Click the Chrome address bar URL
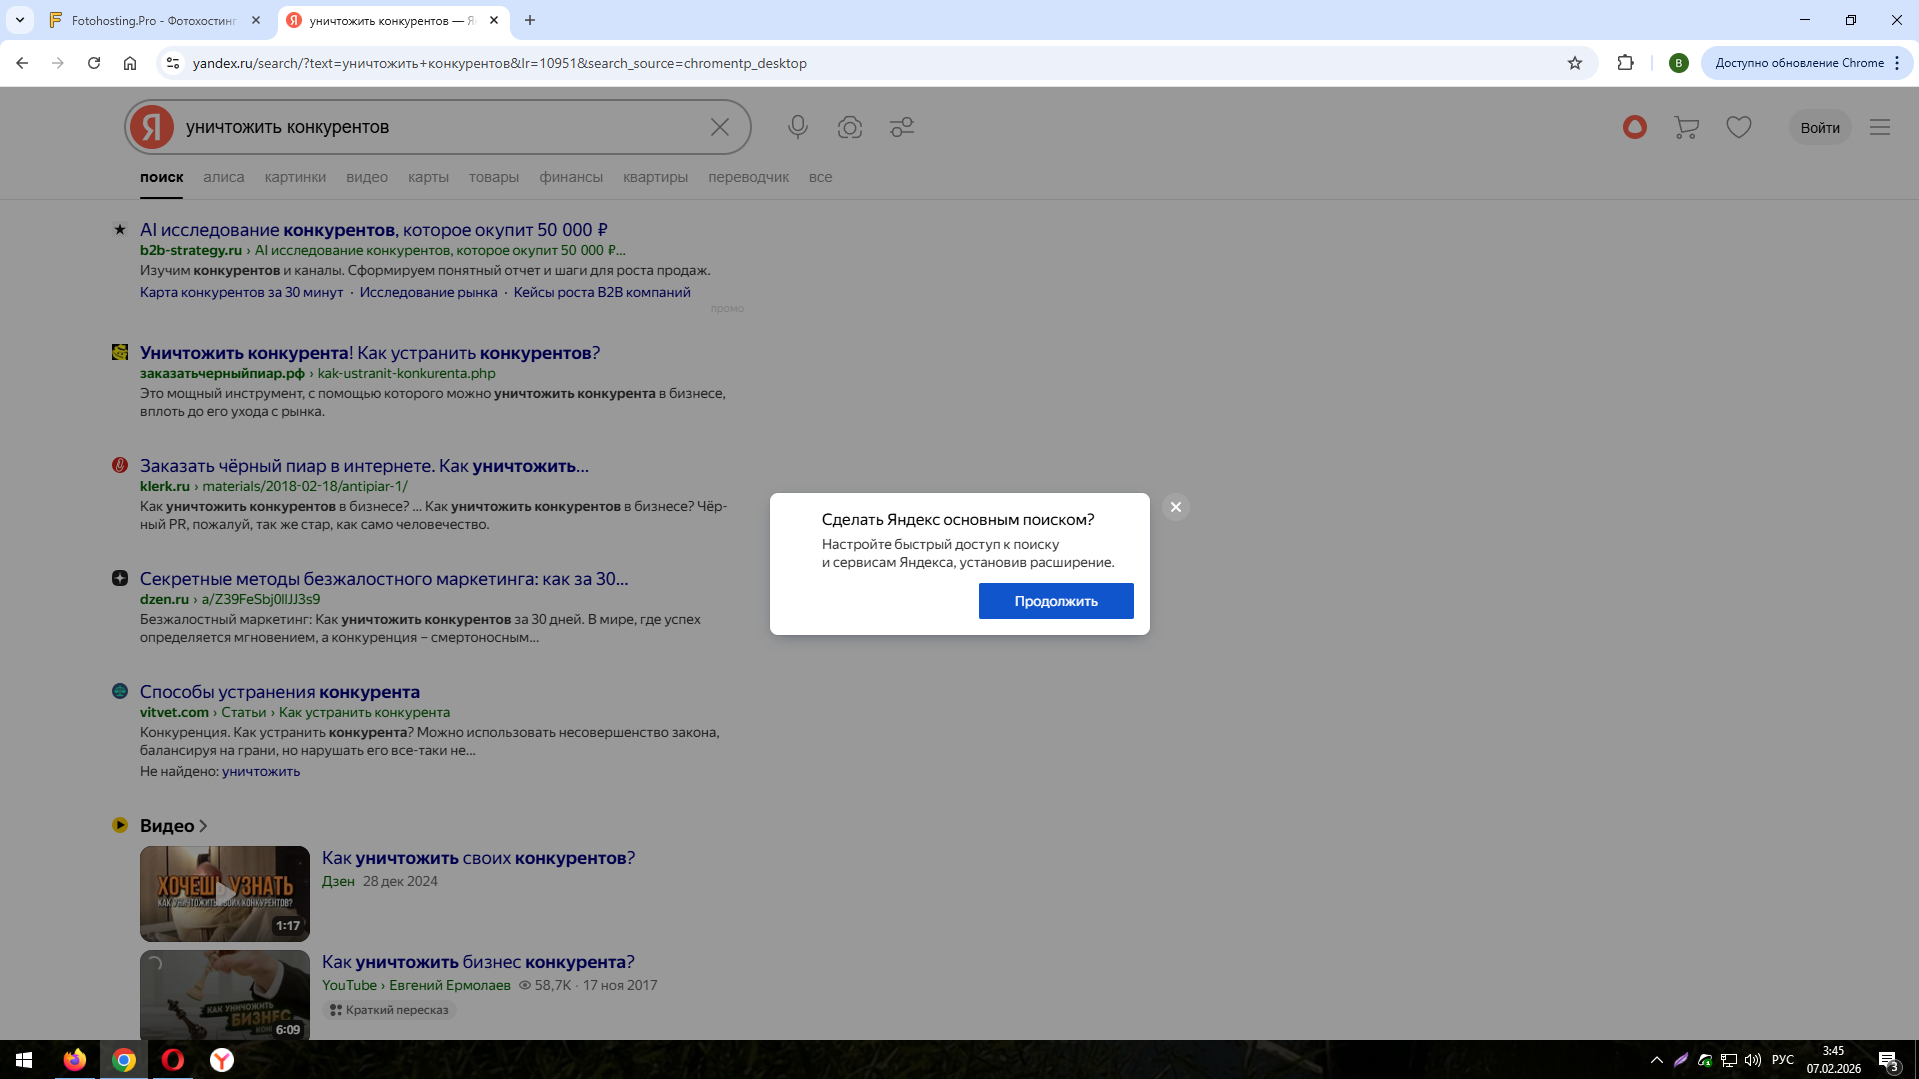This screenshot has height=1079, width=1919. (x=500, y=63)
